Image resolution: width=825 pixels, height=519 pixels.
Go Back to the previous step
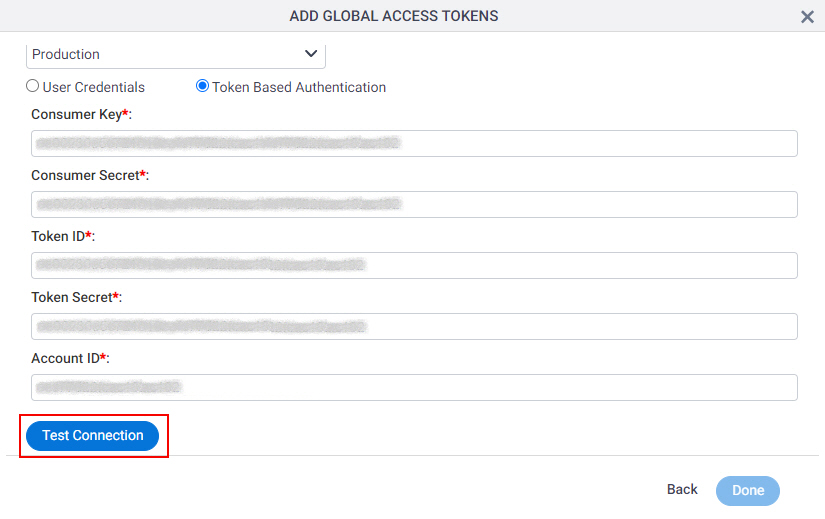[x=682, y=490]
